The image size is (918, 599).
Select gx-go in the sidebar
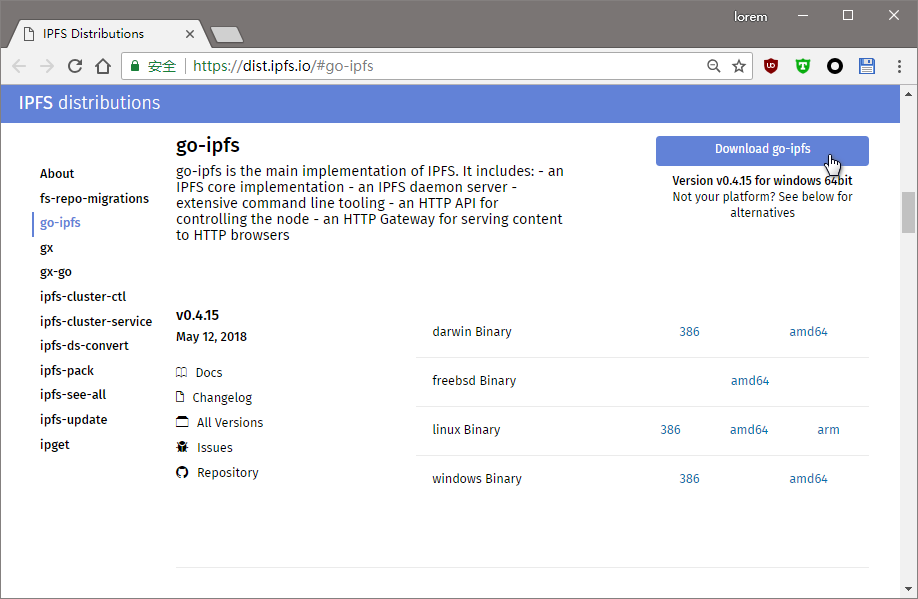tap(56, 272)
